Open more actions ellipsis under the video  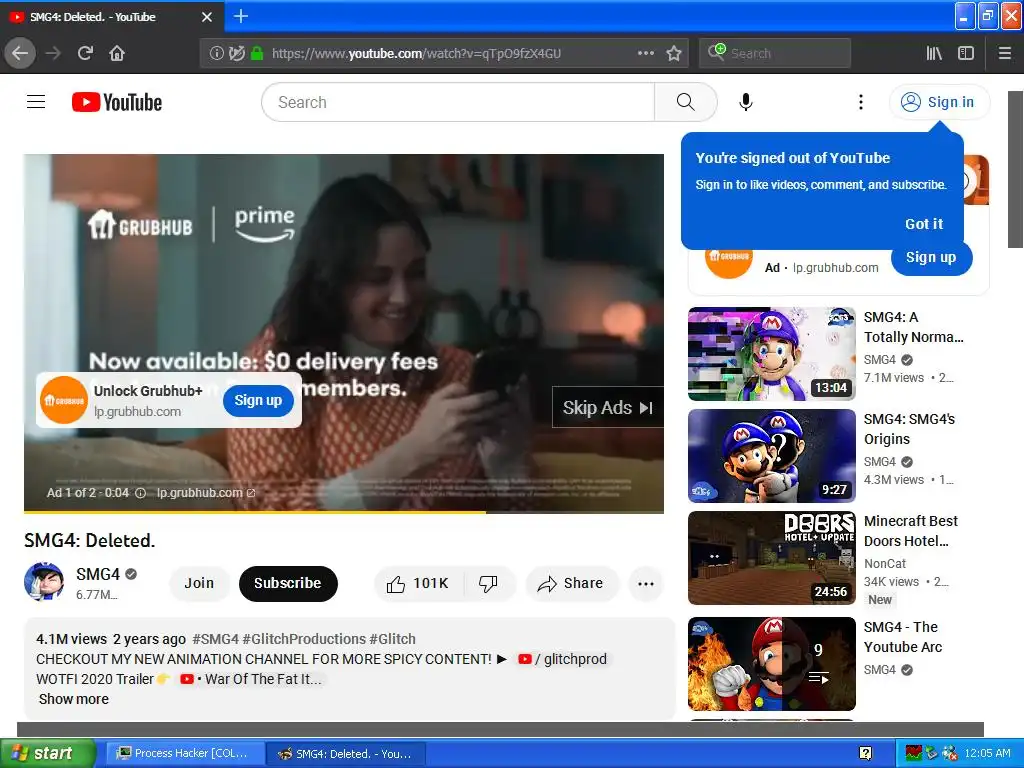(x=646, y=583)
